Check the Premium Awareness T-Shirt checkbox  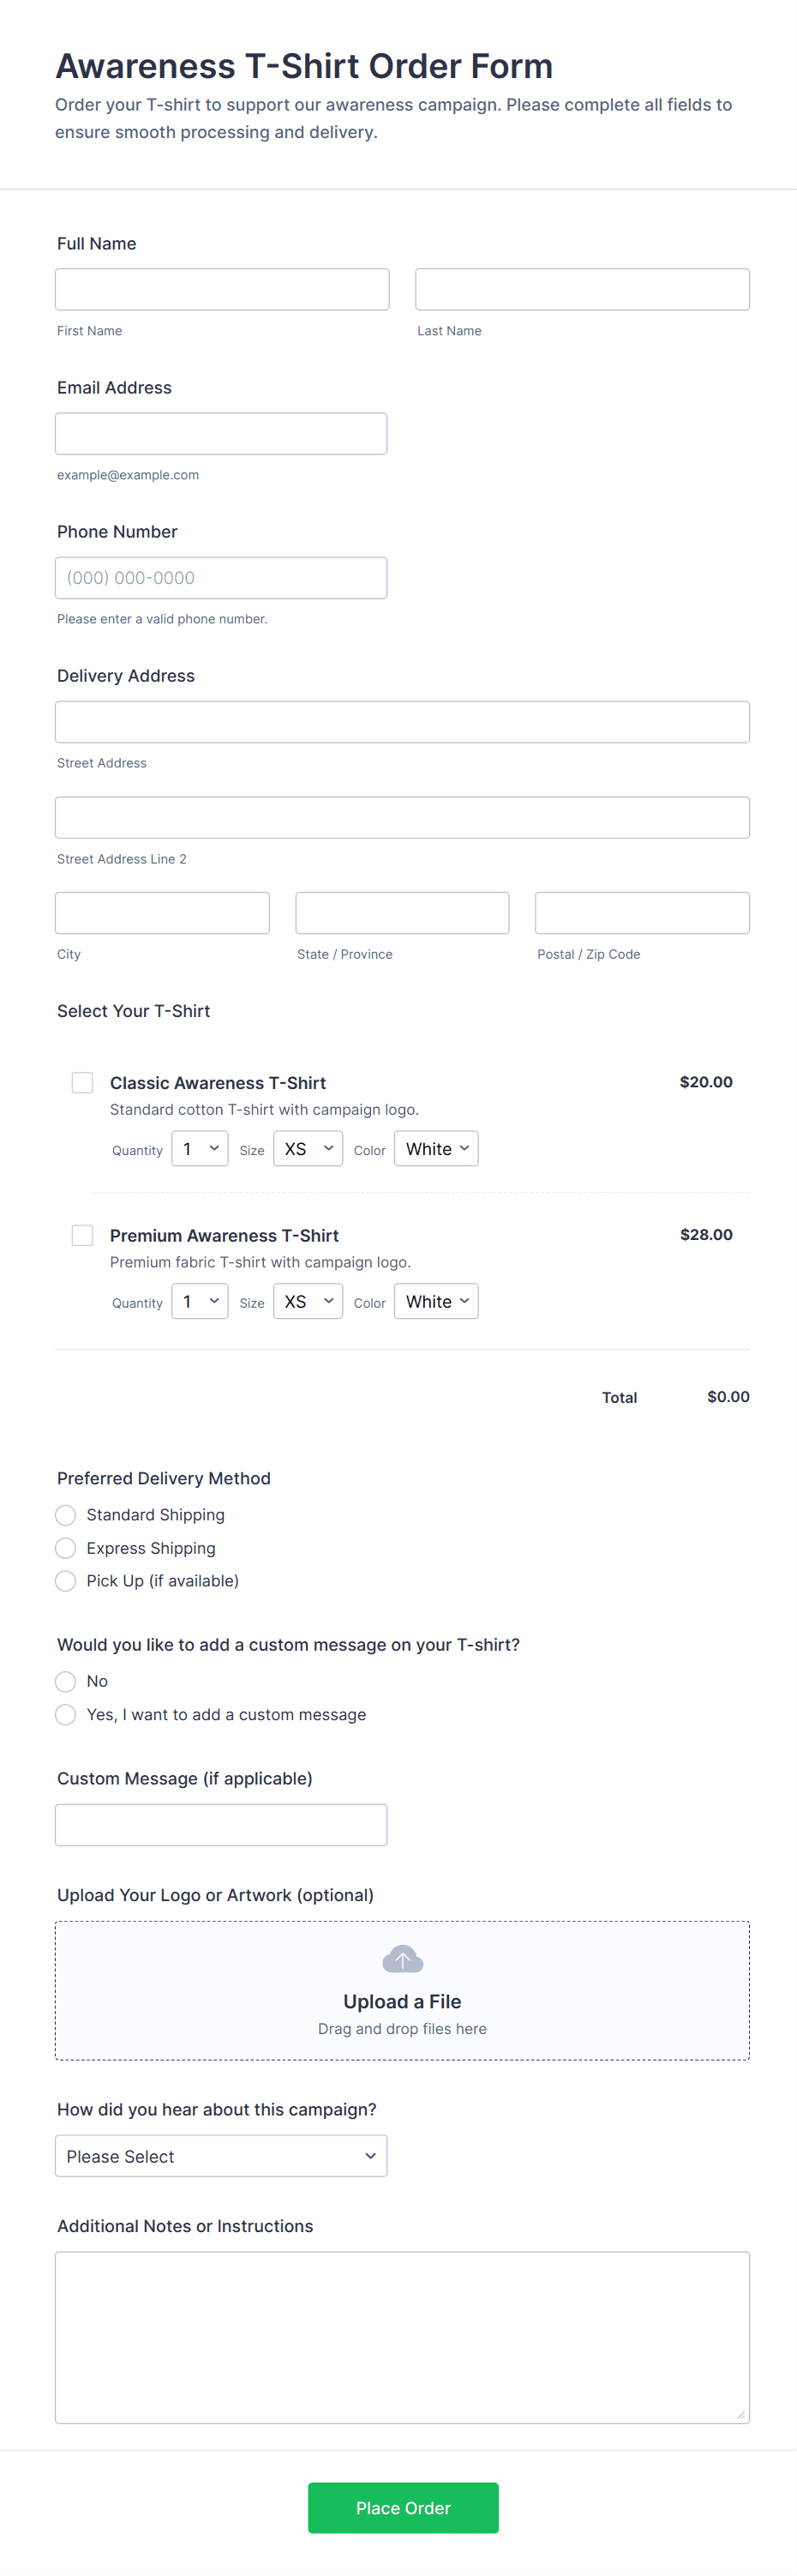(x=82, y=1236)
